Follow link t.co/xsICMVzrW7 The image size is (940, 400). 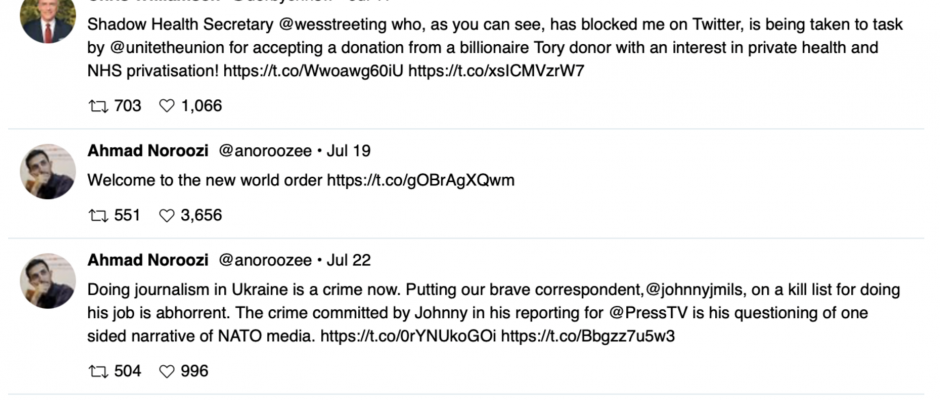(x=496, y=71)
